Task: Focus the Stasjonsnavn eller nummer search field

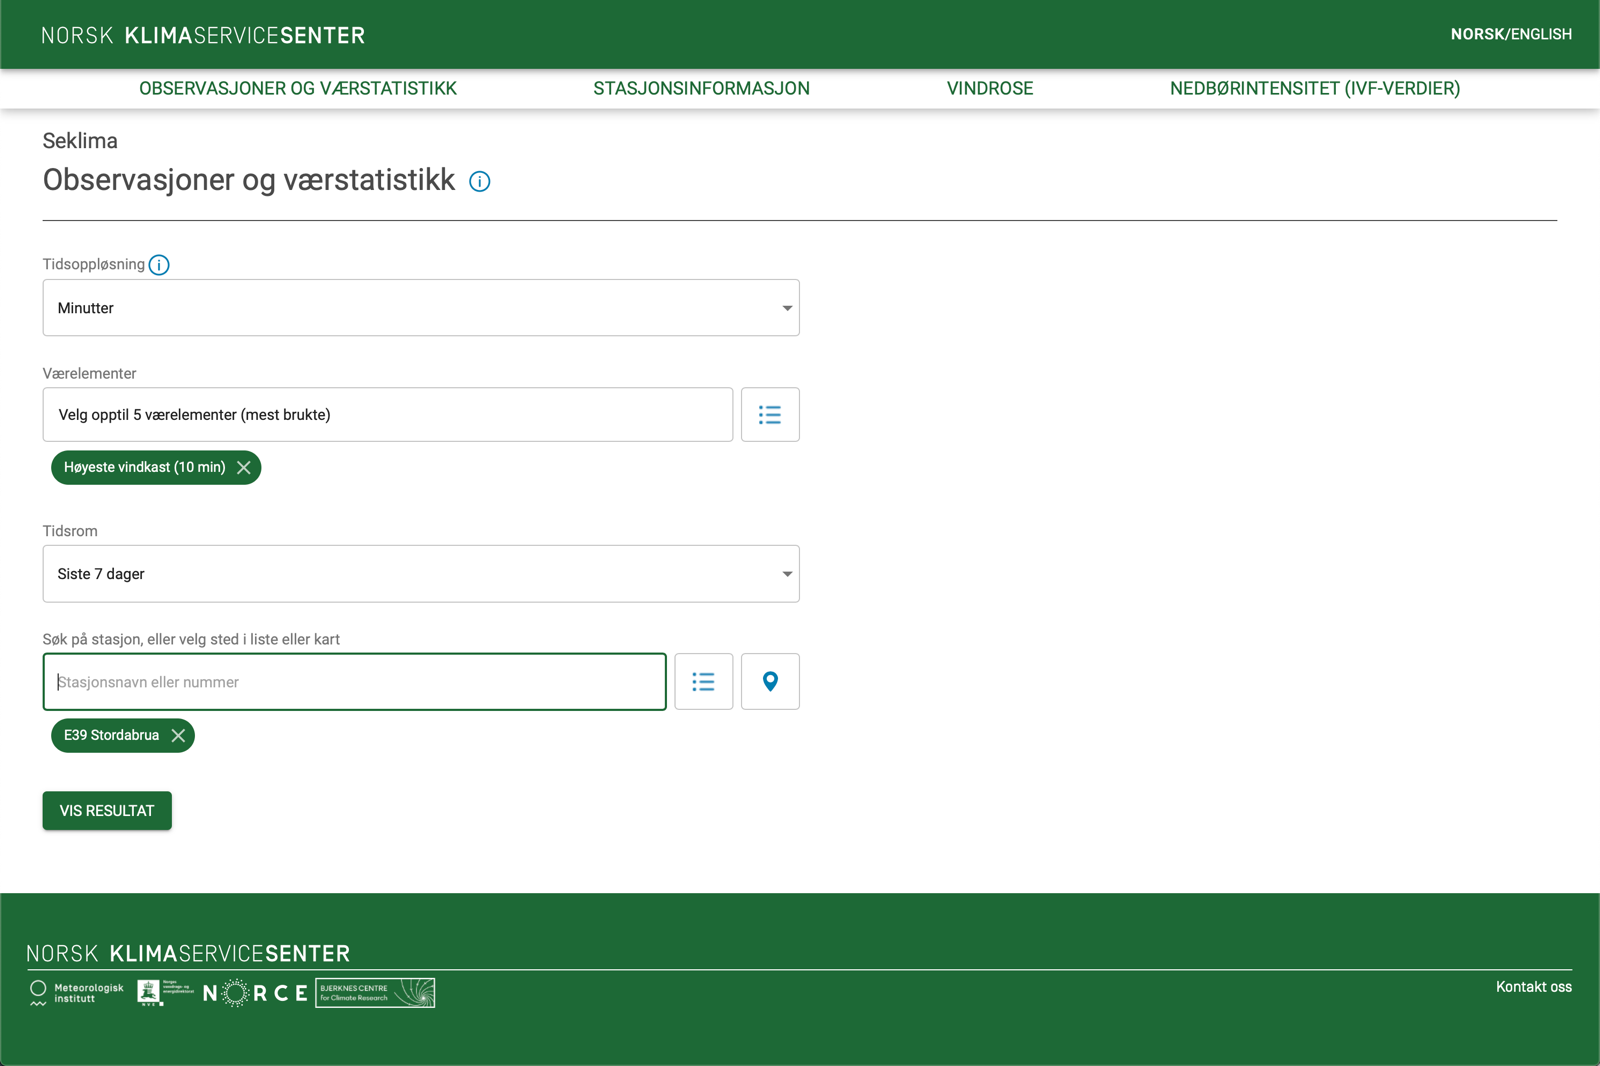Action: click(x=355, y=682)
